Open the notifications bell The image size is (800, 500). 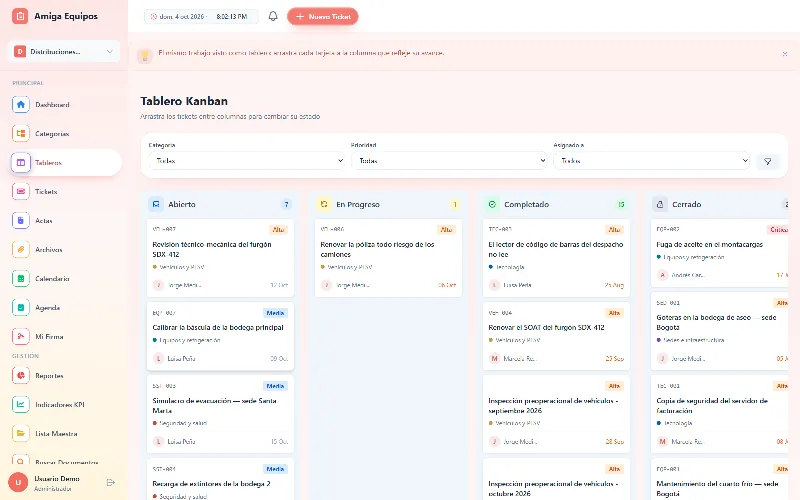[x=273, y=16]
